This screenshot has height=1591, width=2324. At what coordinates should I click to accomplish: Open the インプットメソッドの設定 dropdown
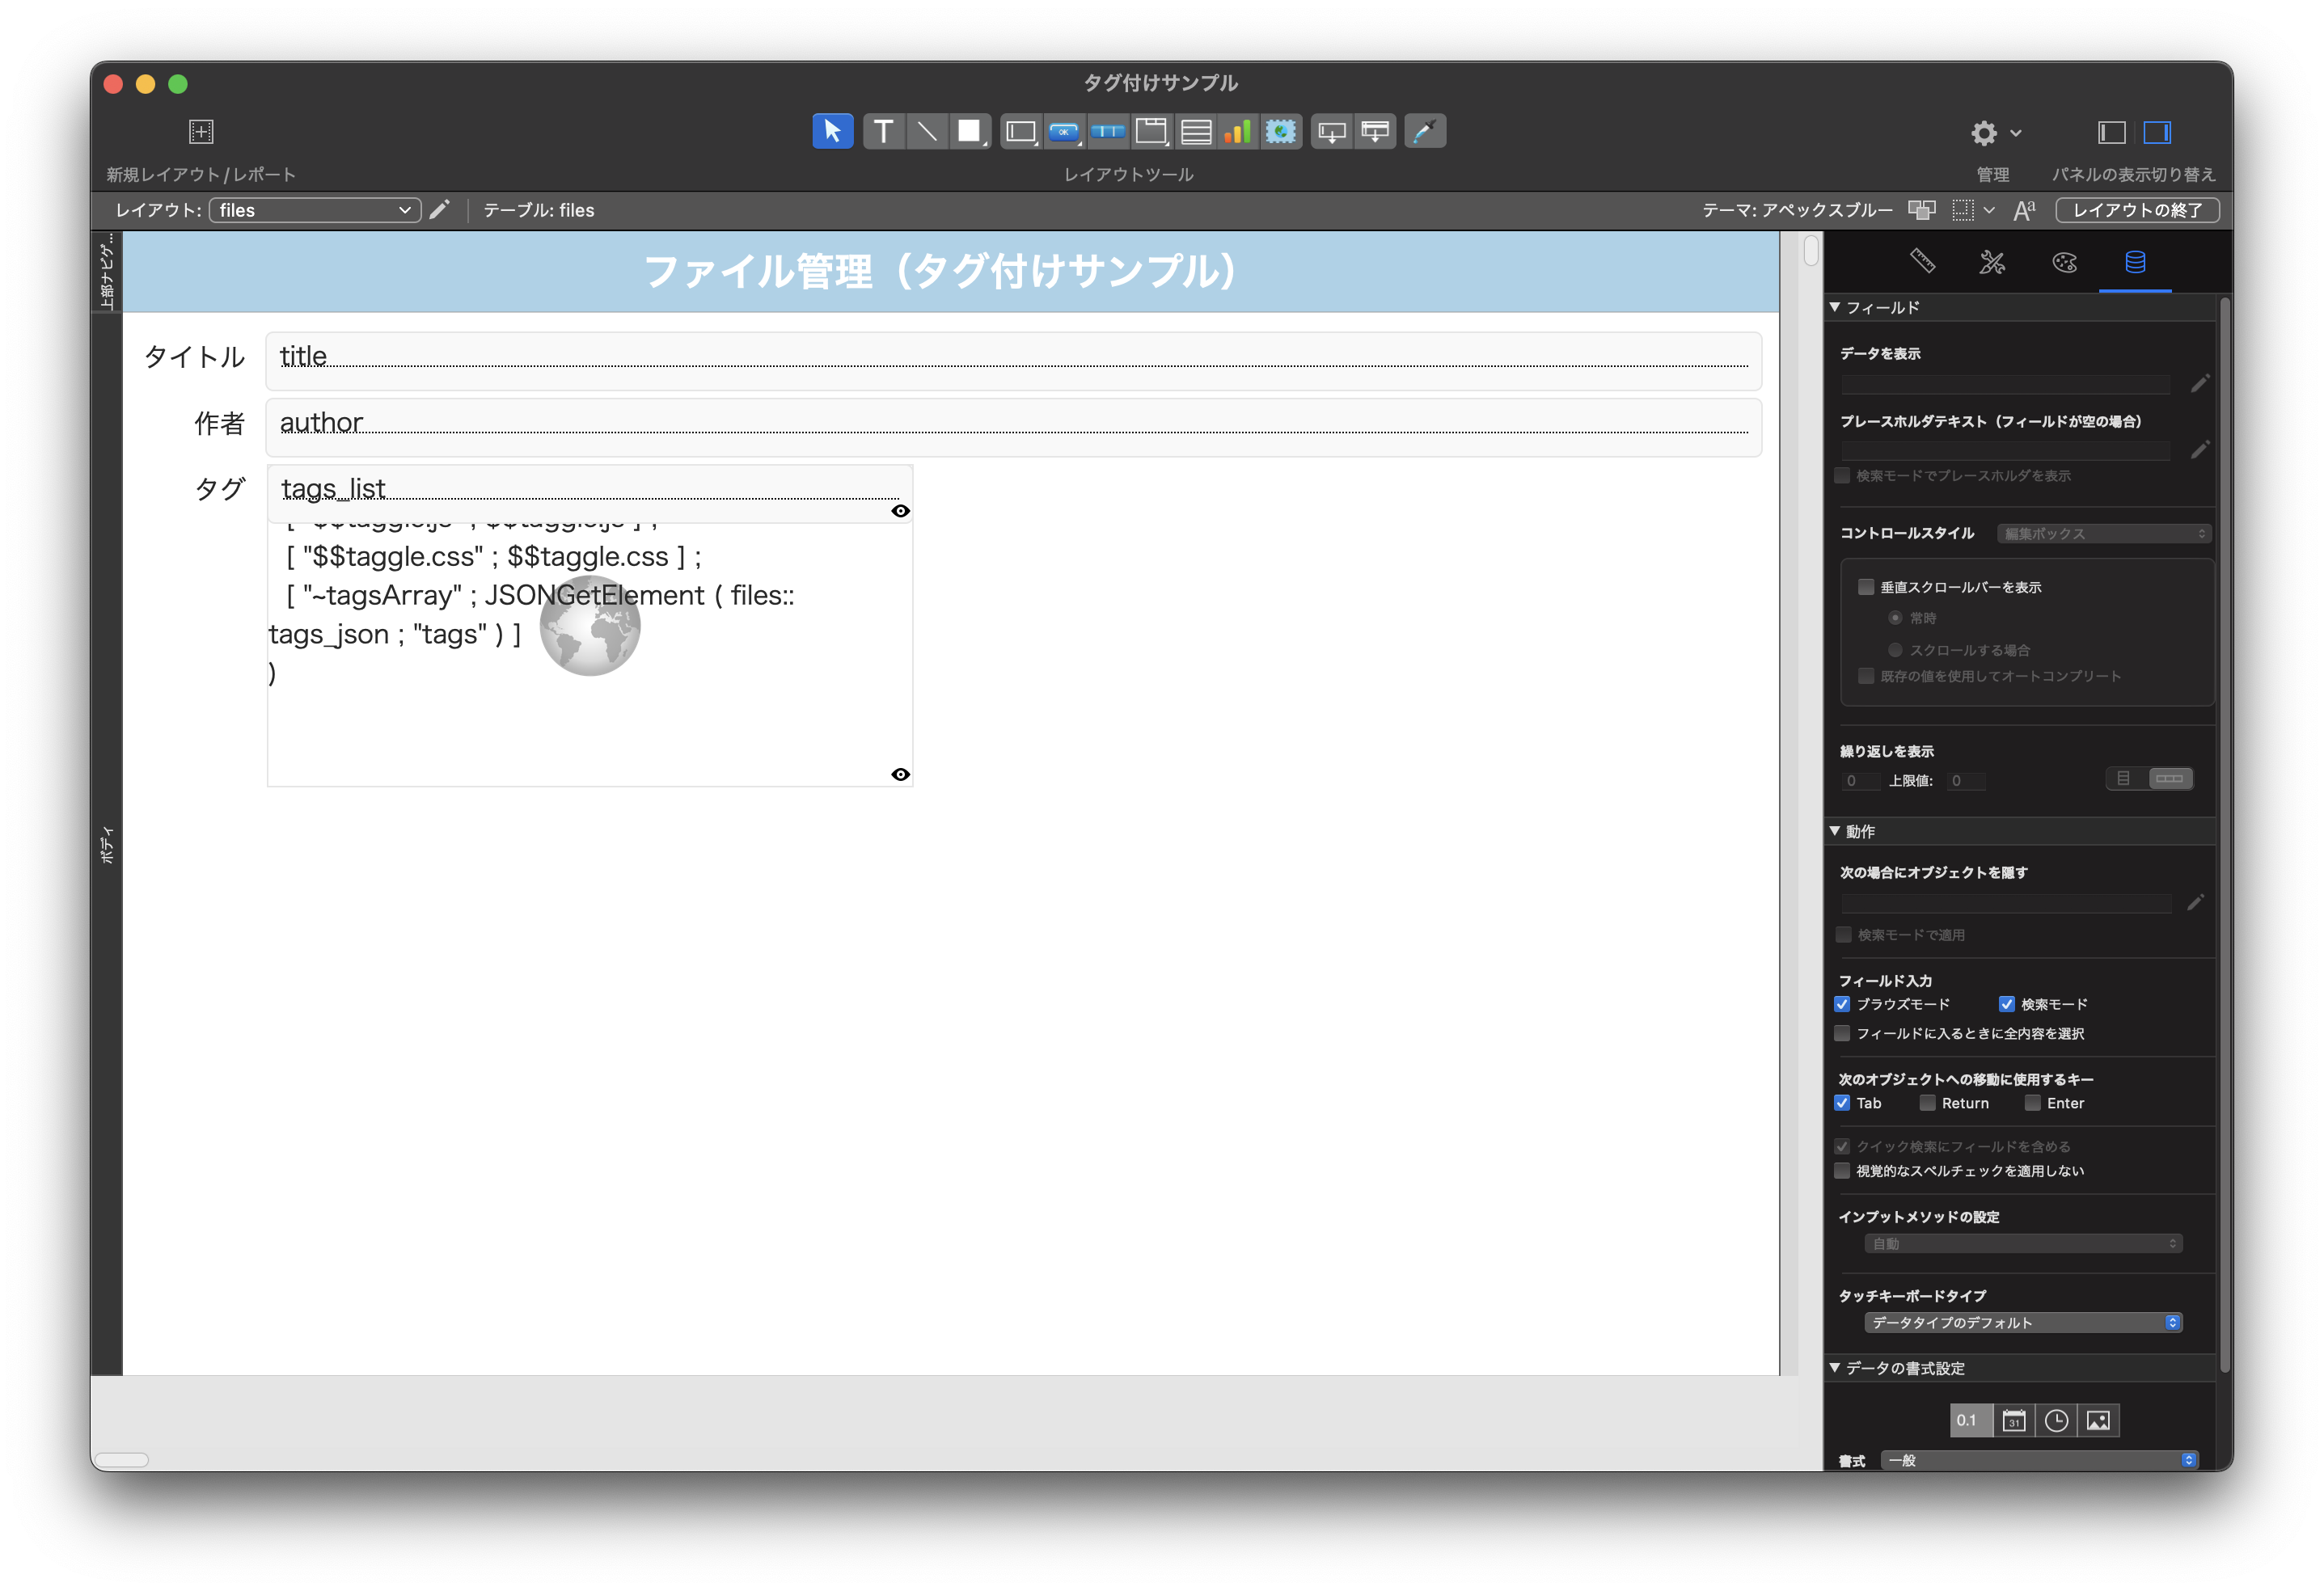(2022, 1243)
